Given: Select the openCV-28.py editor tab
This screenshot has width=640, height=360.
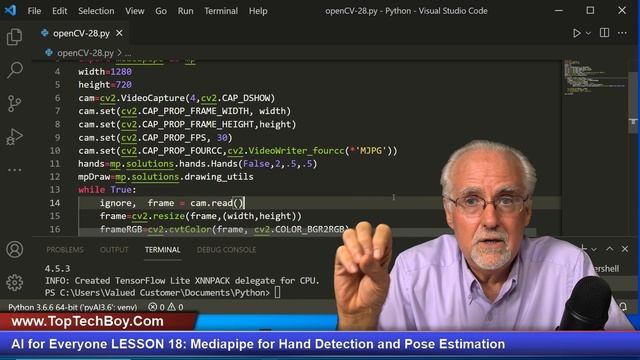Looking at the screenshot, I should (81, 33).
